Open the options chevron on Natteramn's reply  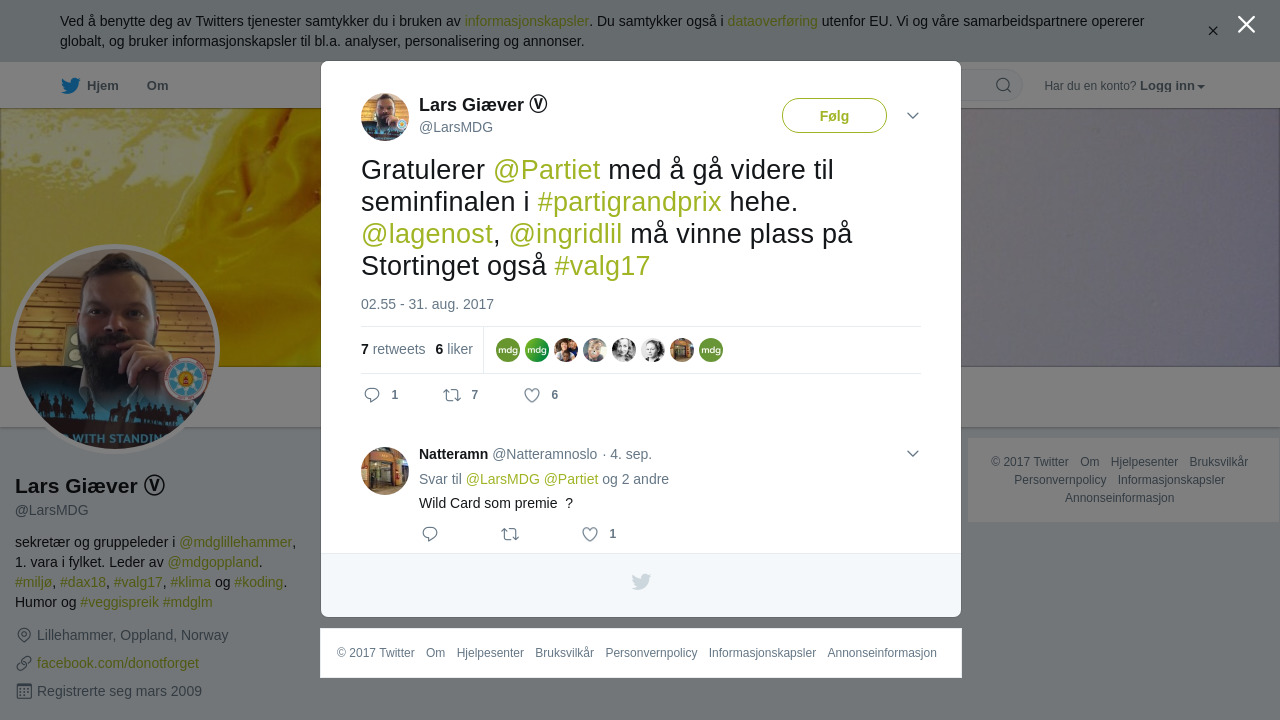pyautogui.click(x=913, y=454)
